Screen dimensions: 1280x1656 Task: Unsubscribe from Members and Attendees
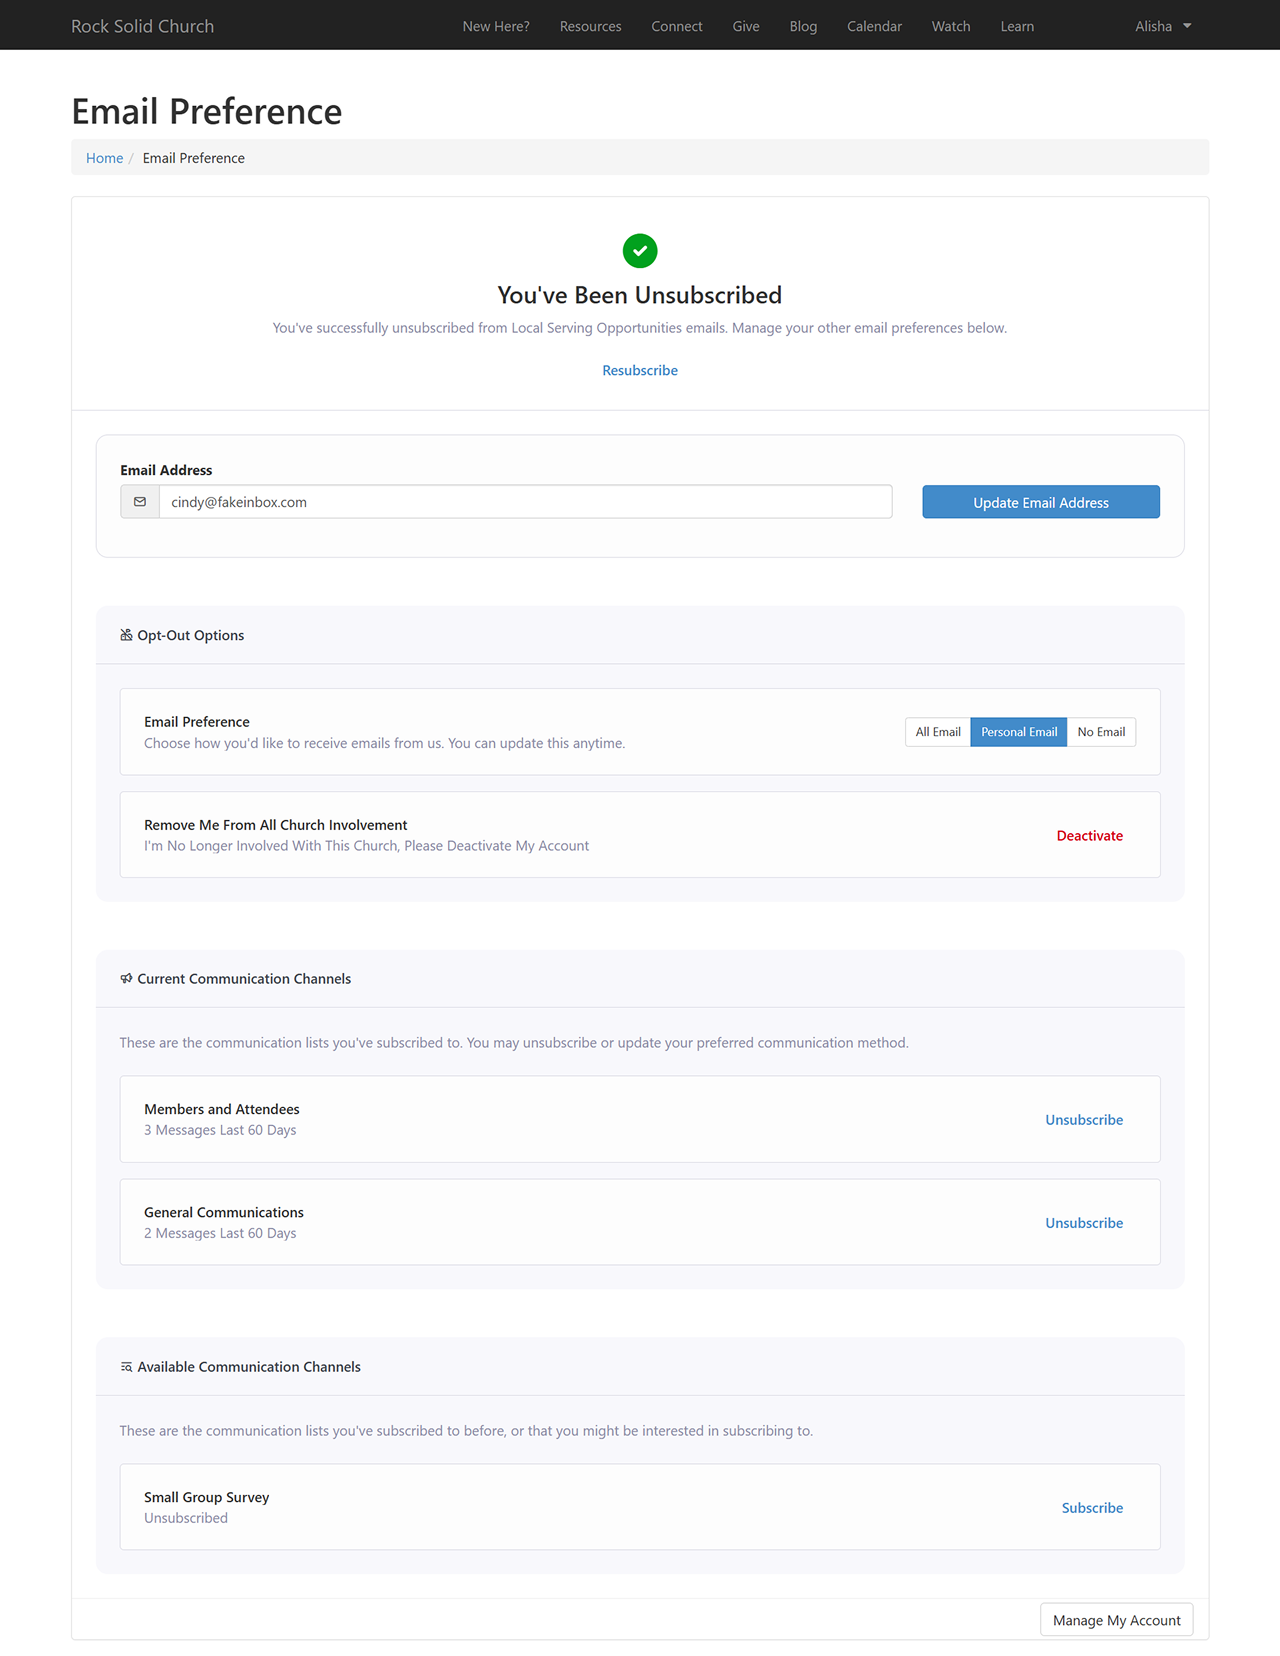point(1084,1120)
